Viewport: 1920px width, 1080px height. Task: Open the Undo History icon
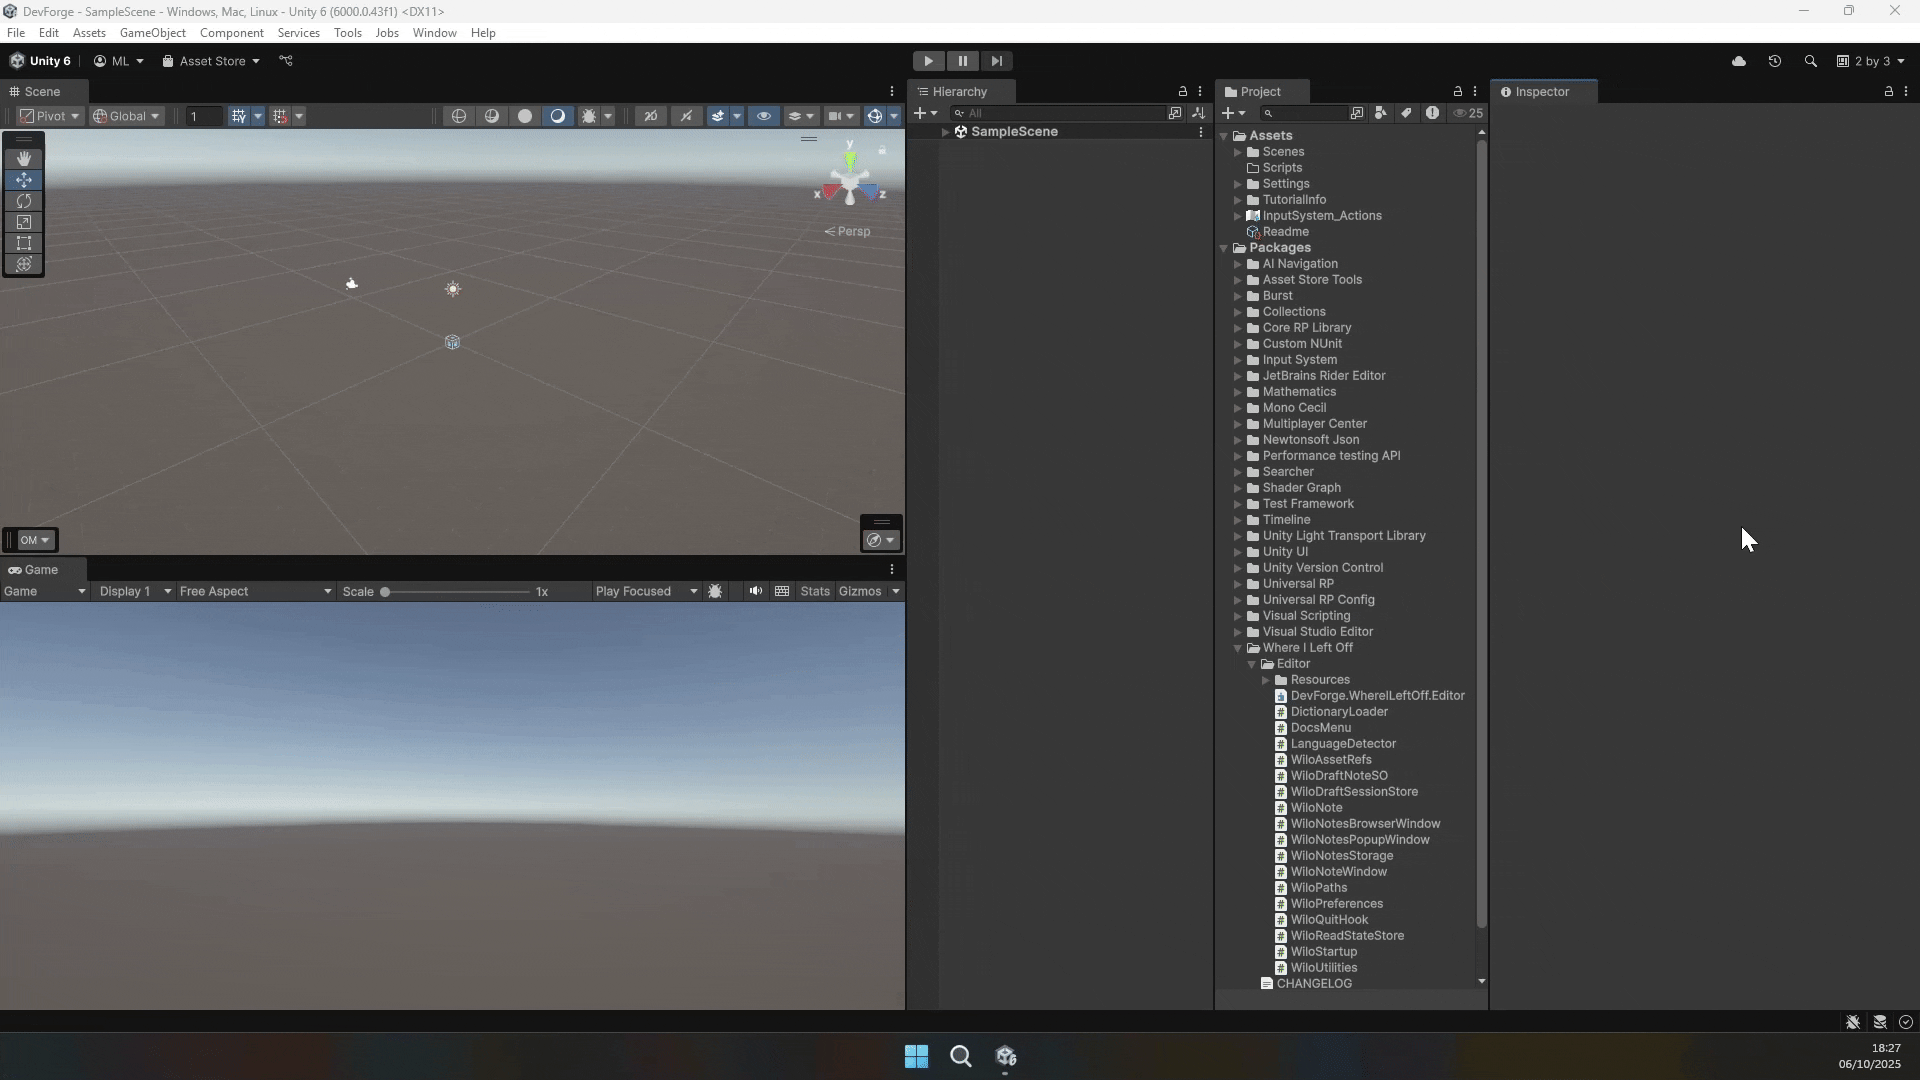tap(1774, 61)
